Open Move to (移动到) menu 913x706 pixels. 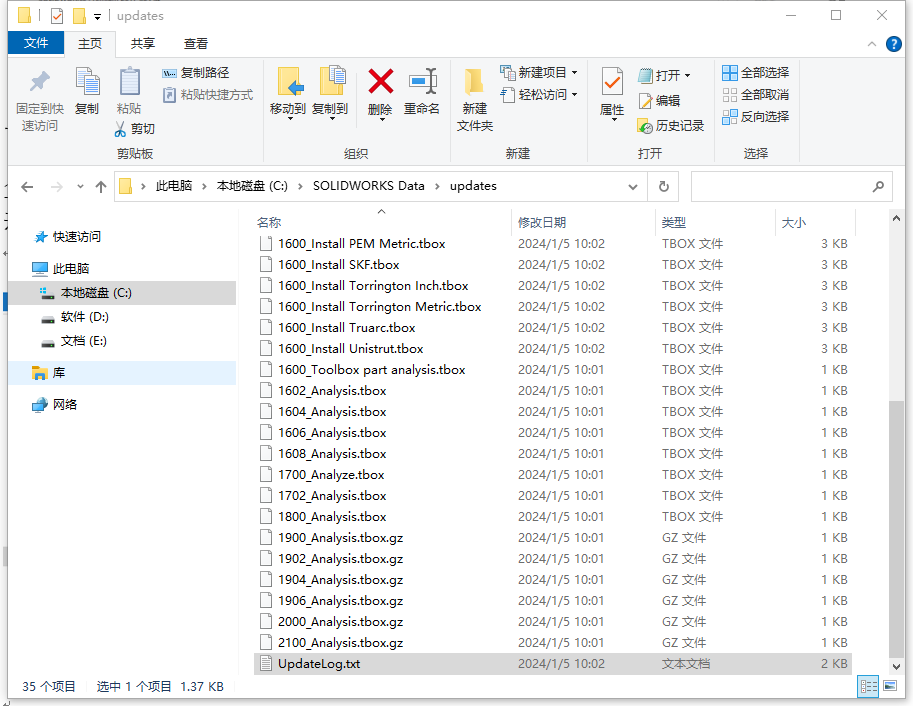(288, 93)
